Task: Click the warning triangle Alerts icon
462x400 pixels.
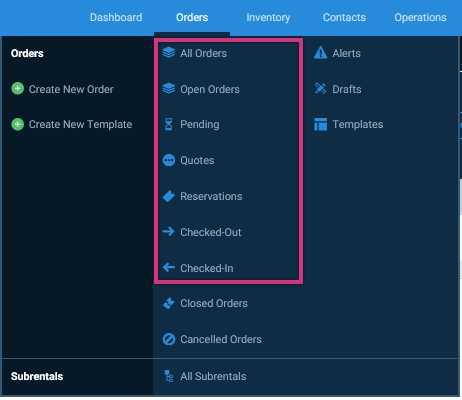Action: (x=321, y=53)
